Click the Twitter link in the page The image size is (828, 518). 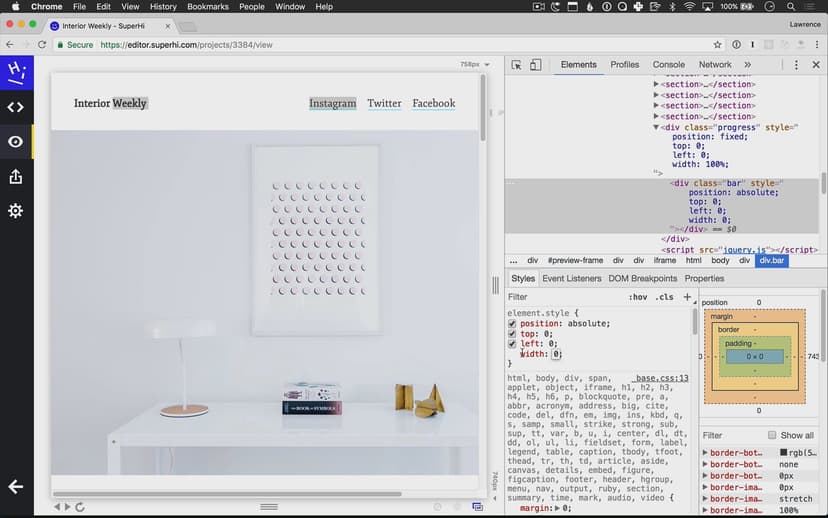(384, 103)
